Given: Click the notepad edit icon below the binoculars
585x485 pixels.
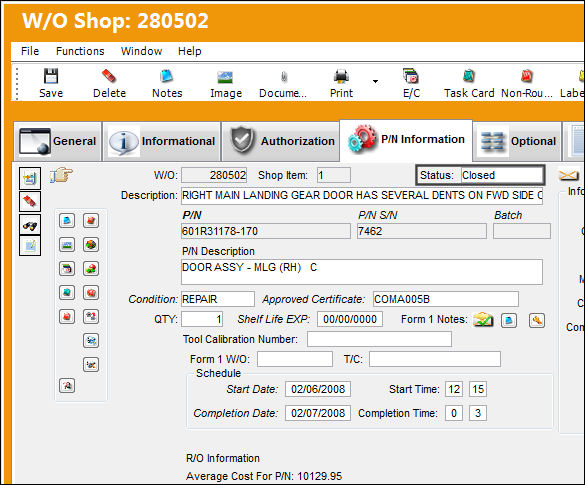Looking at the screenshot, I should 30,245.
